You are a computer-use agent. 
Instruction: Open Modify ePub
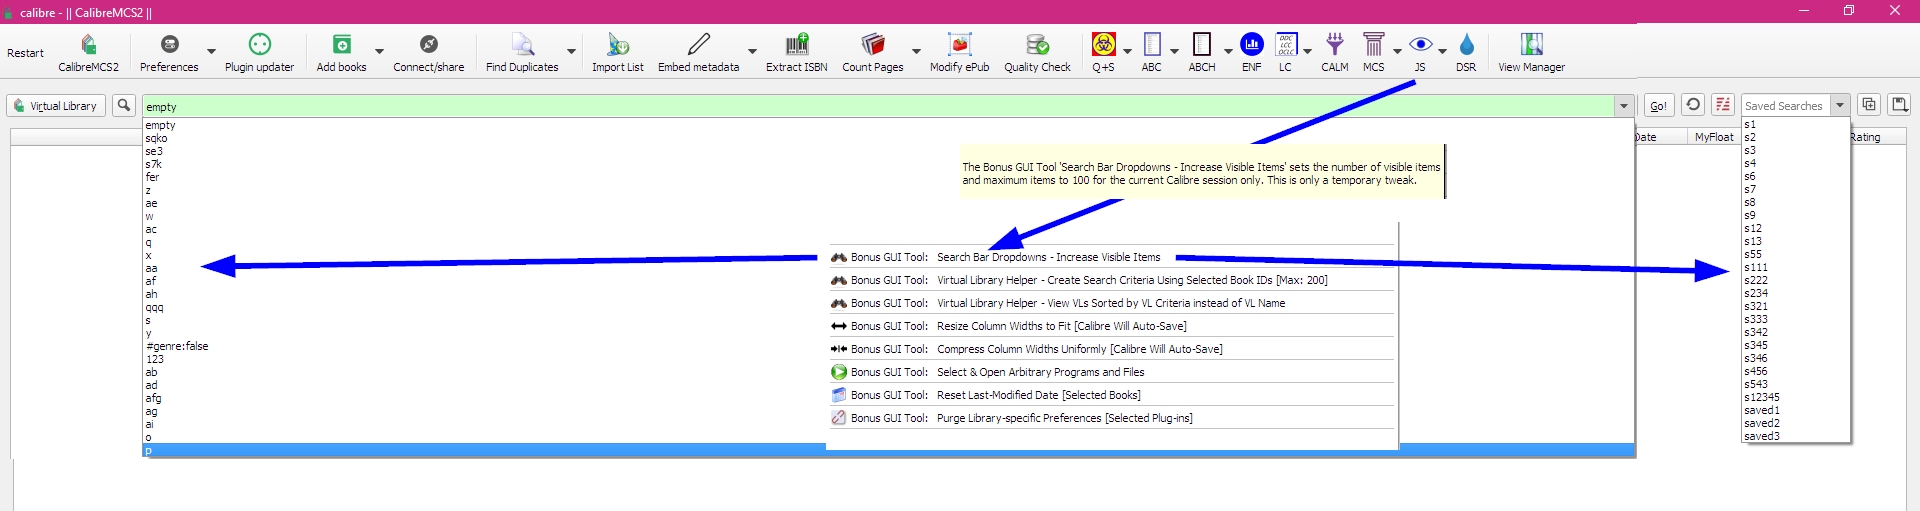tap(960, 44)
